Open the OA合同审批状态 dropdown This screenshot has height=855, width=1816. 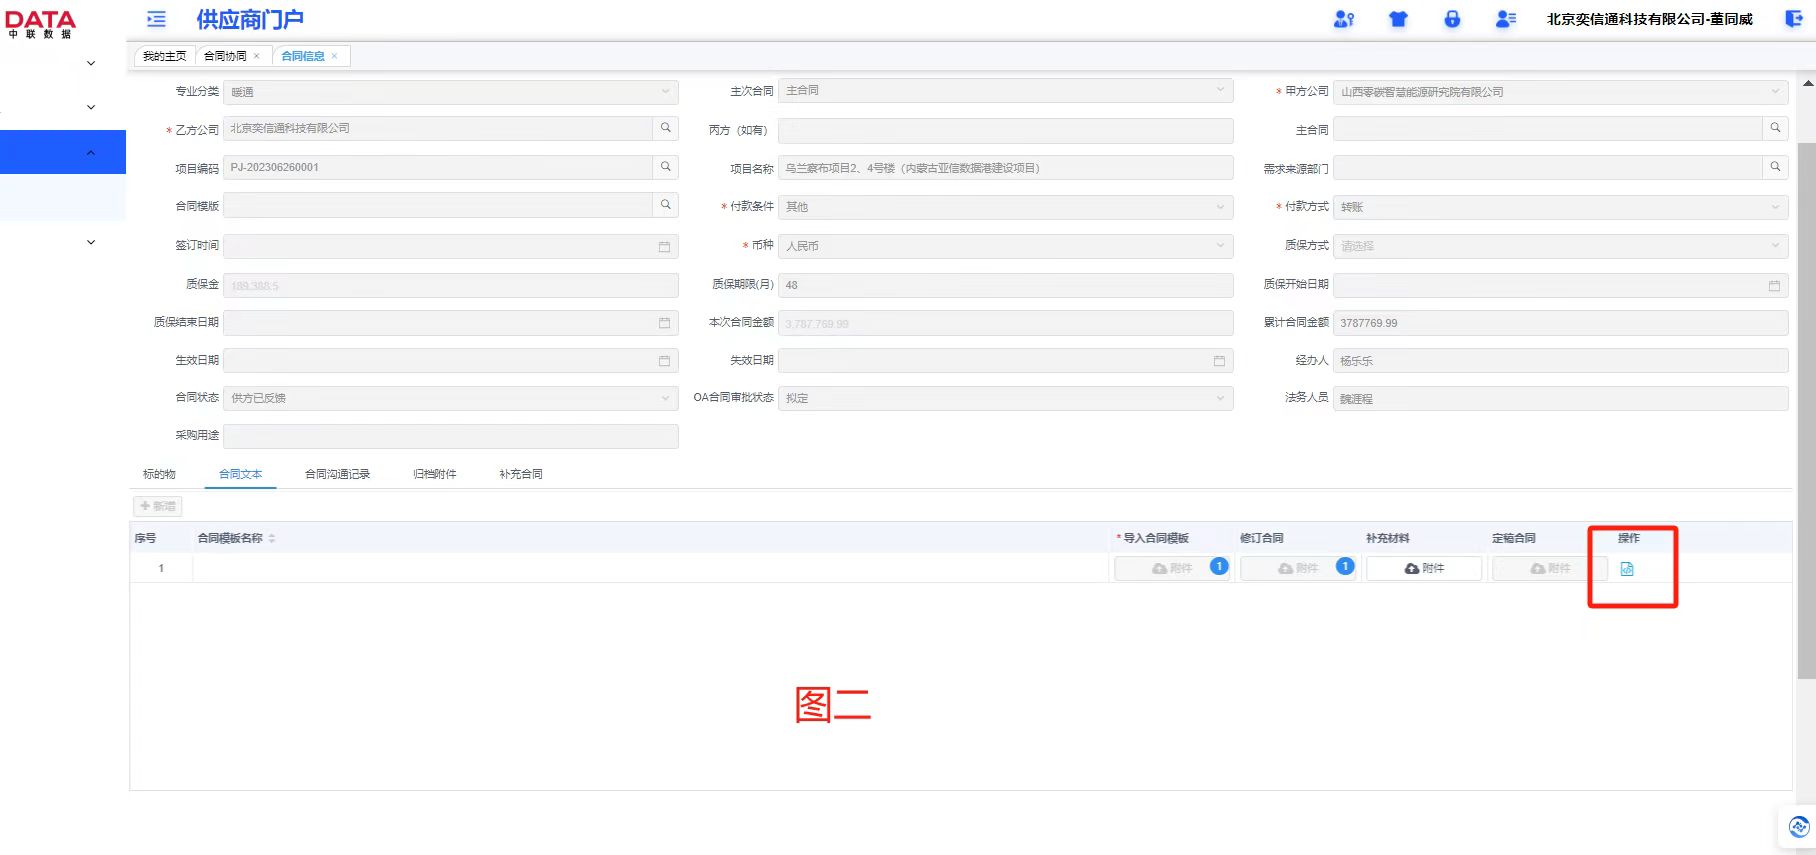click(1006, 398)
